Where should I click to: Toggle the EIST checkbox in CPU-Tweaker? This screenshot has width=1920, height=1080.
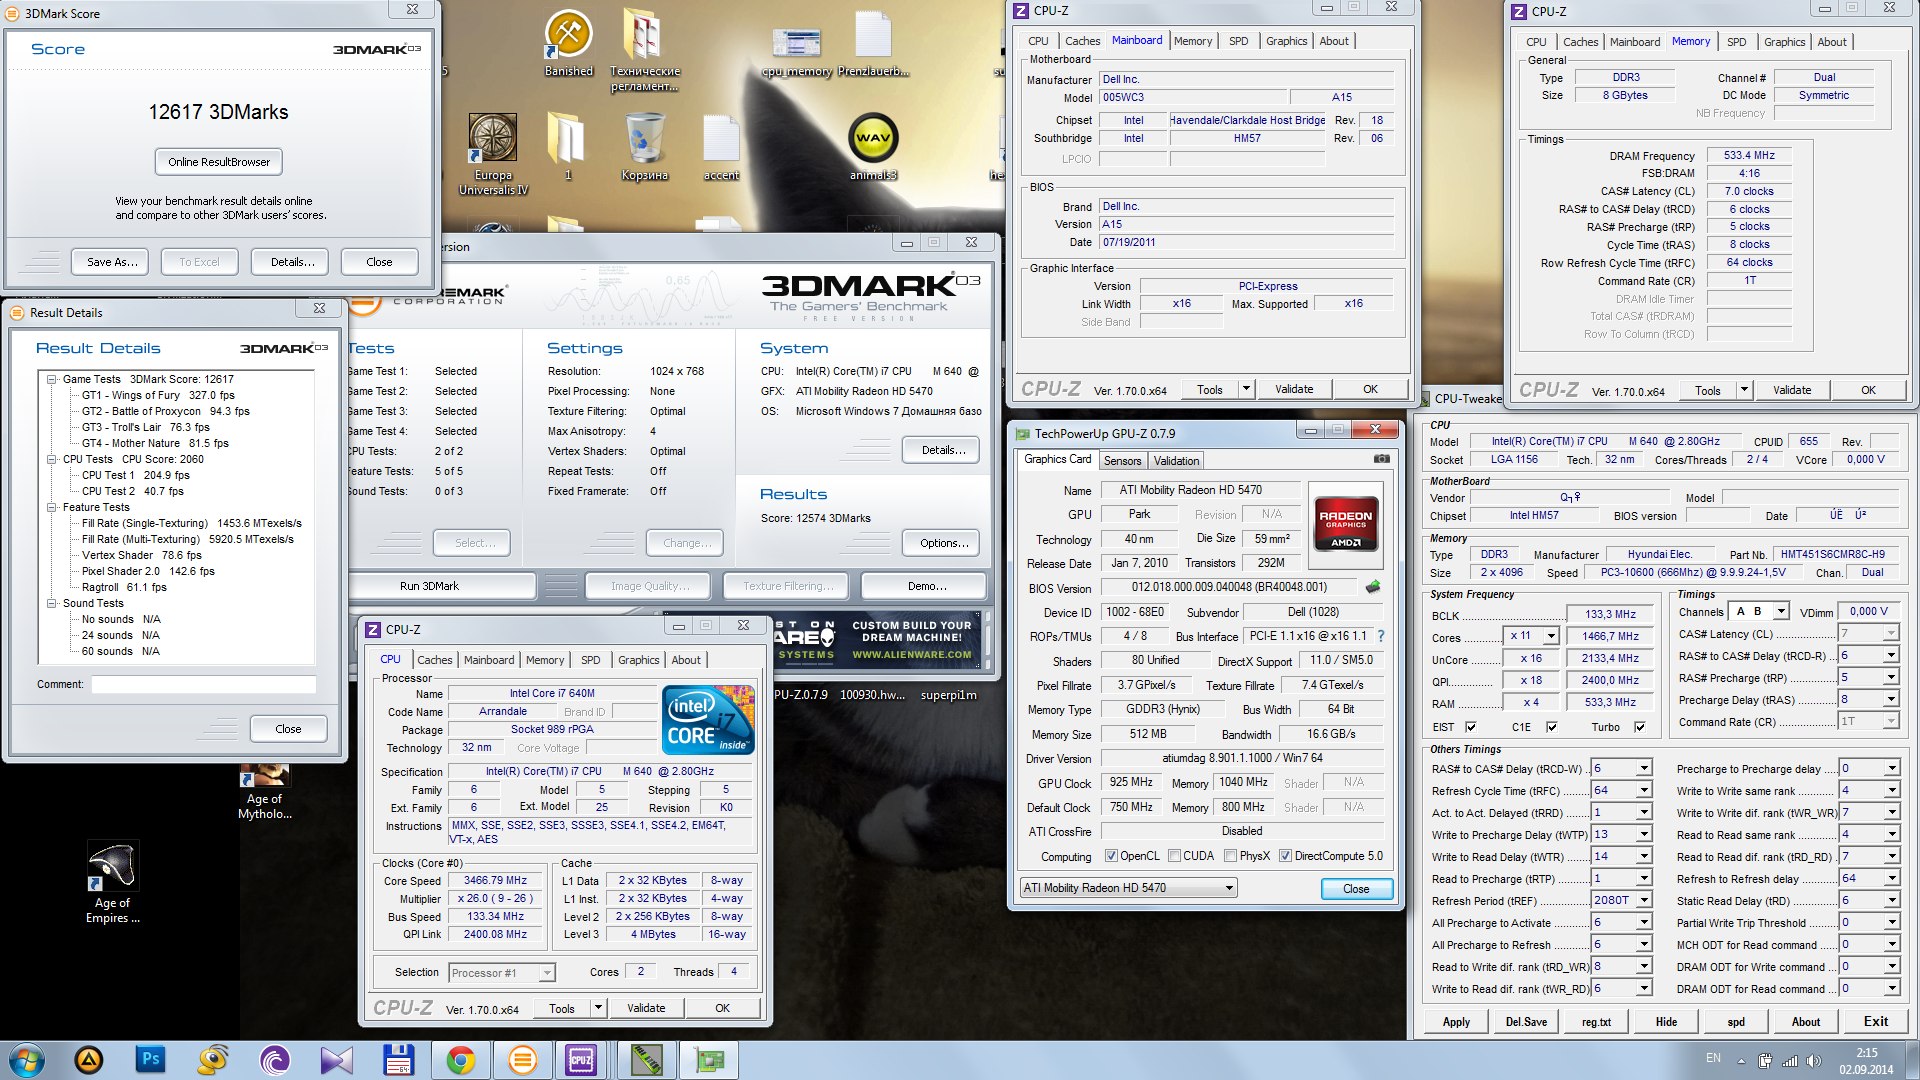(1470, 727)
